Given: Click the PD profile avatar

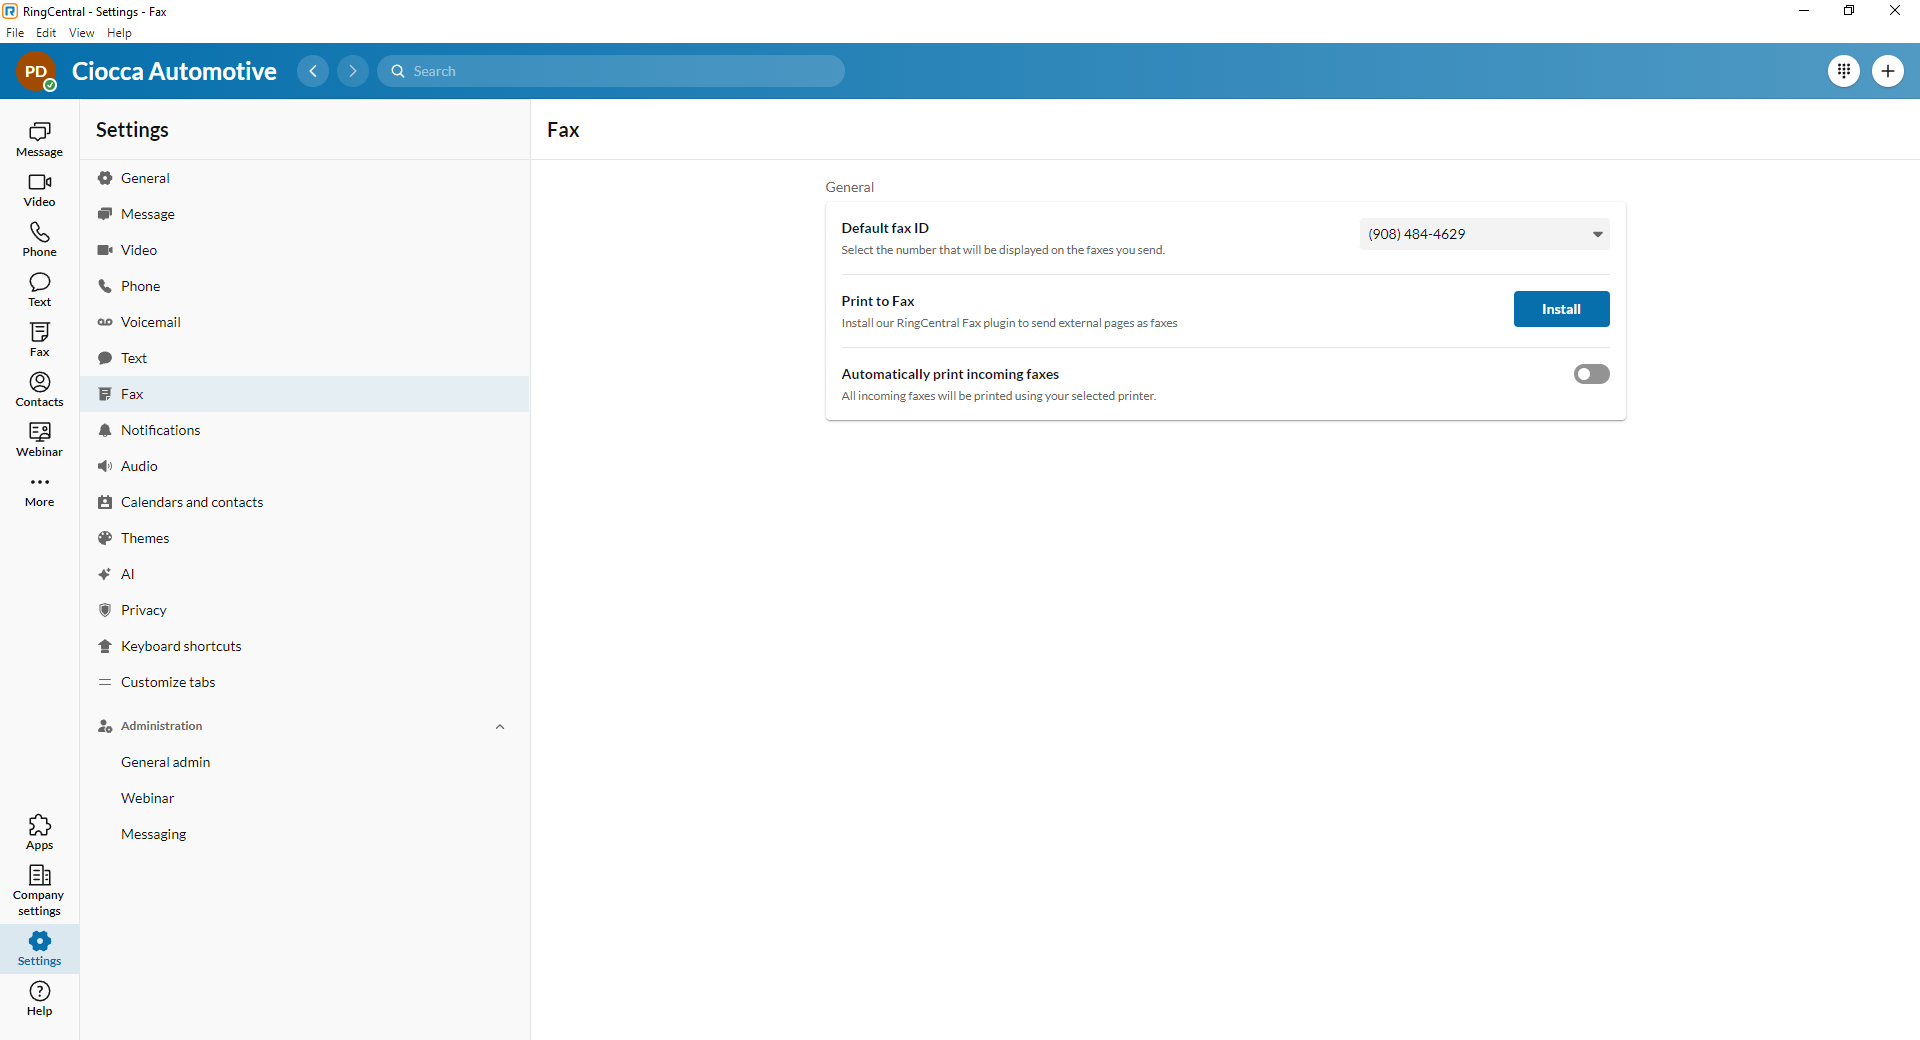Looking at the screenshot, I should (x=36, y=71).
